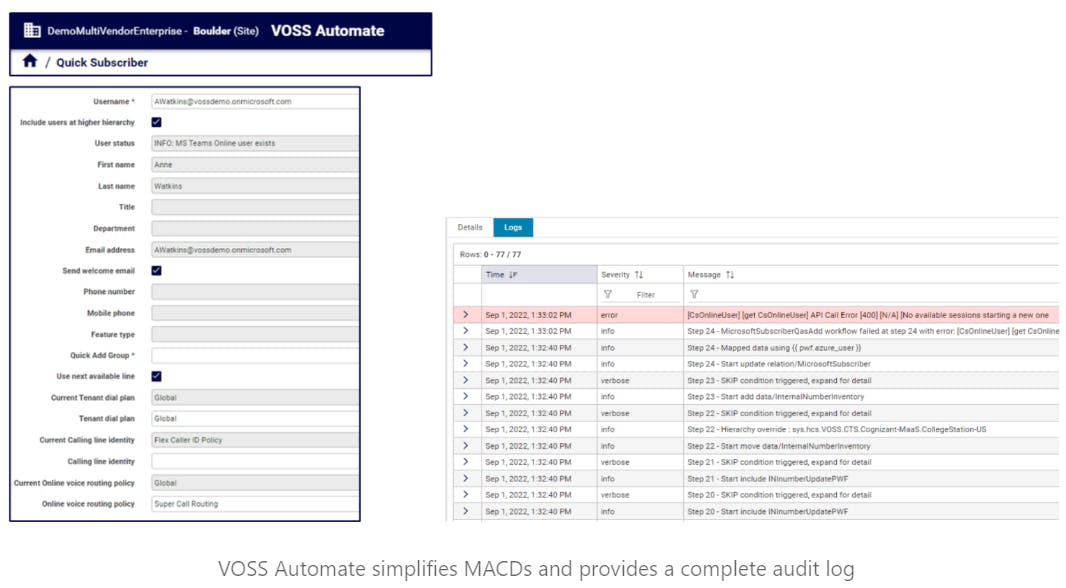Click the Home icon in breadcrumb
Image resolution: width=1066 pixels, height=588 pixels.
[x=30, y=61]
